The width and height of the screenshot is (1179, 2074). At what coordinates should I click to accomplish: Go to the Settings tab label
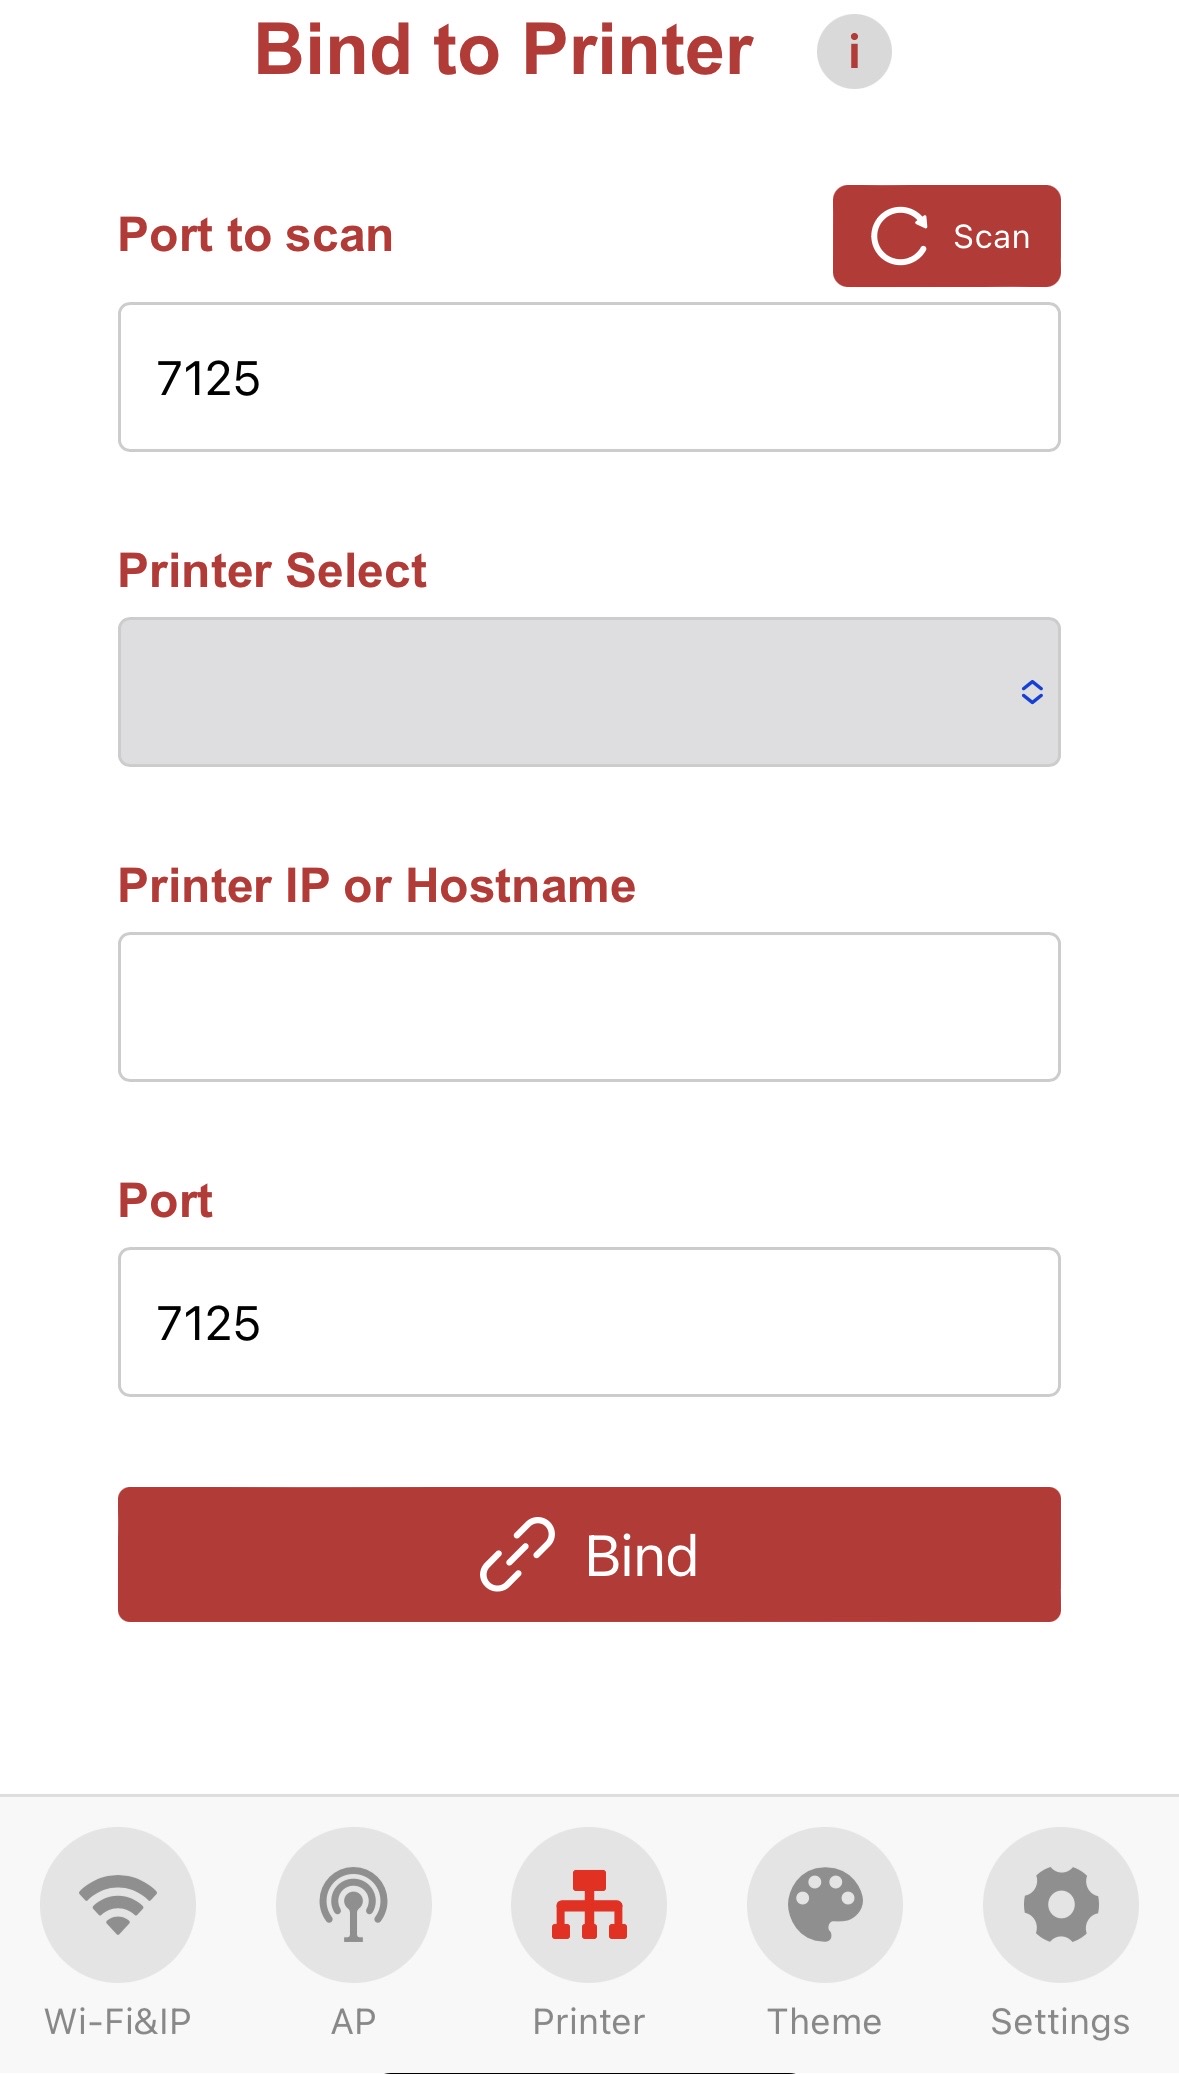(x=1061, y=2022)
